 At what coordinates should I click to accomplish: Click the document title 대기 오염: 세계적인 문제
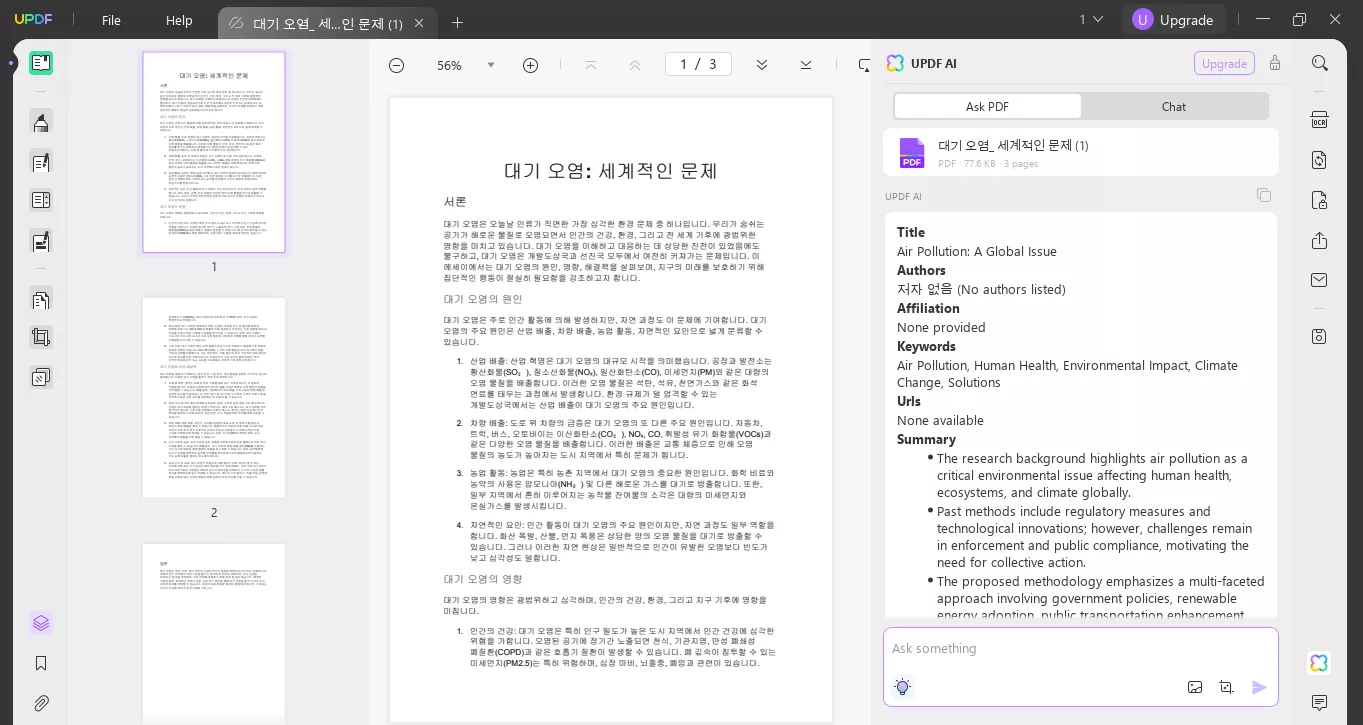coord(611,170)
